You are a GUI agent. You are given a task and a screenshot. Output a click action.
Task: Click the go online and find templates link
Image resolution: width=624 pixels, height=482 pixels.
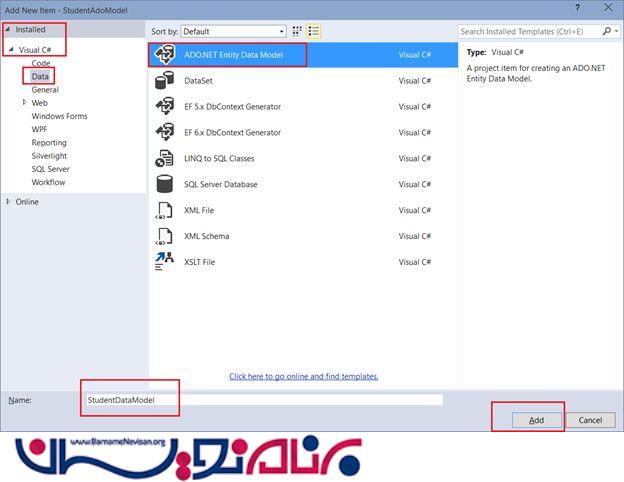(x=303, y=376)
